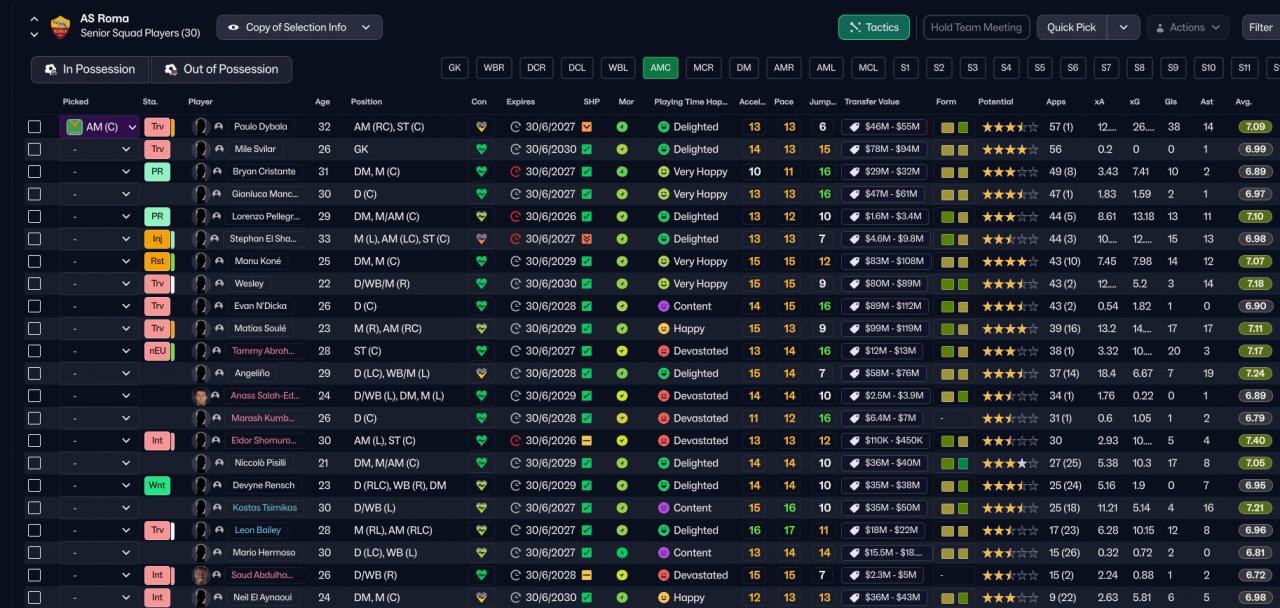The width and height of the screenshot is (1280, 608).
Task: Check the box in Lorenzo Pellegrini's row
Action: tap(35, 216)
